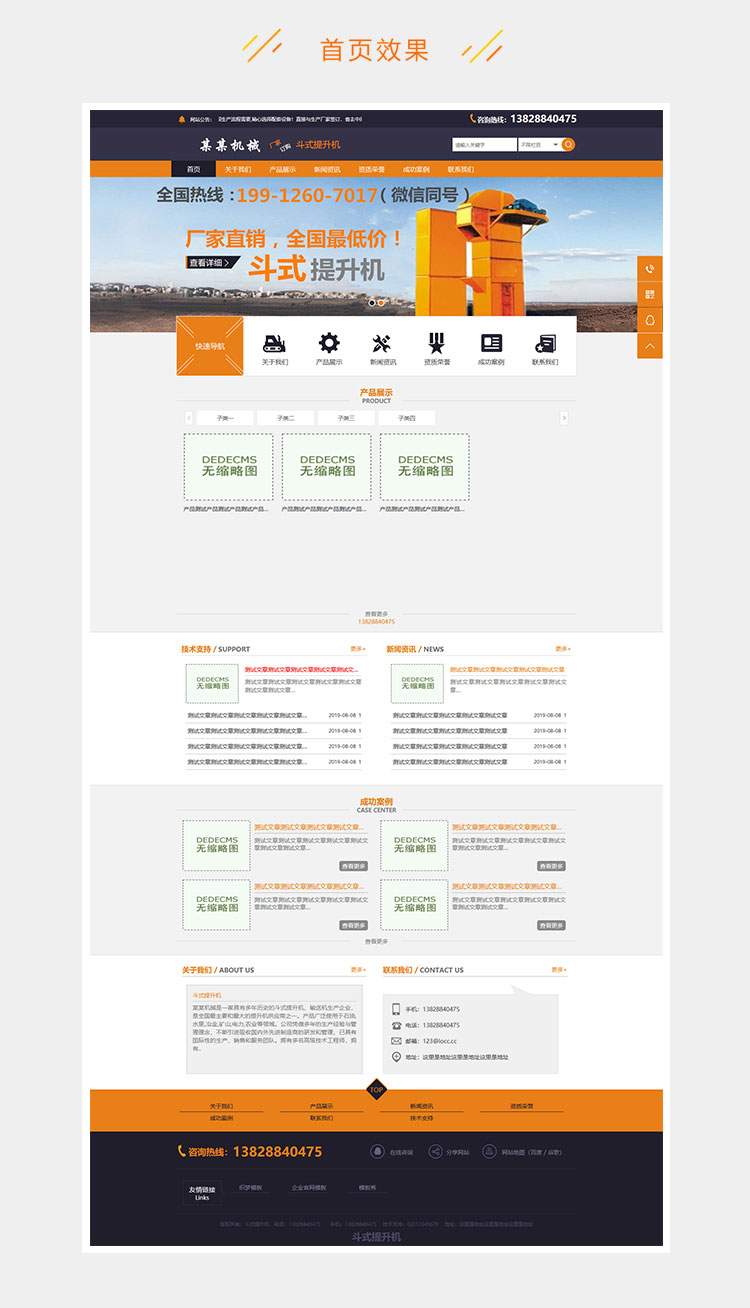Image resolution: width=750 pixels, height=1308 pixels.
Task: Click the mobile phone icon in contact box
Action: [x=396, y=1009]
